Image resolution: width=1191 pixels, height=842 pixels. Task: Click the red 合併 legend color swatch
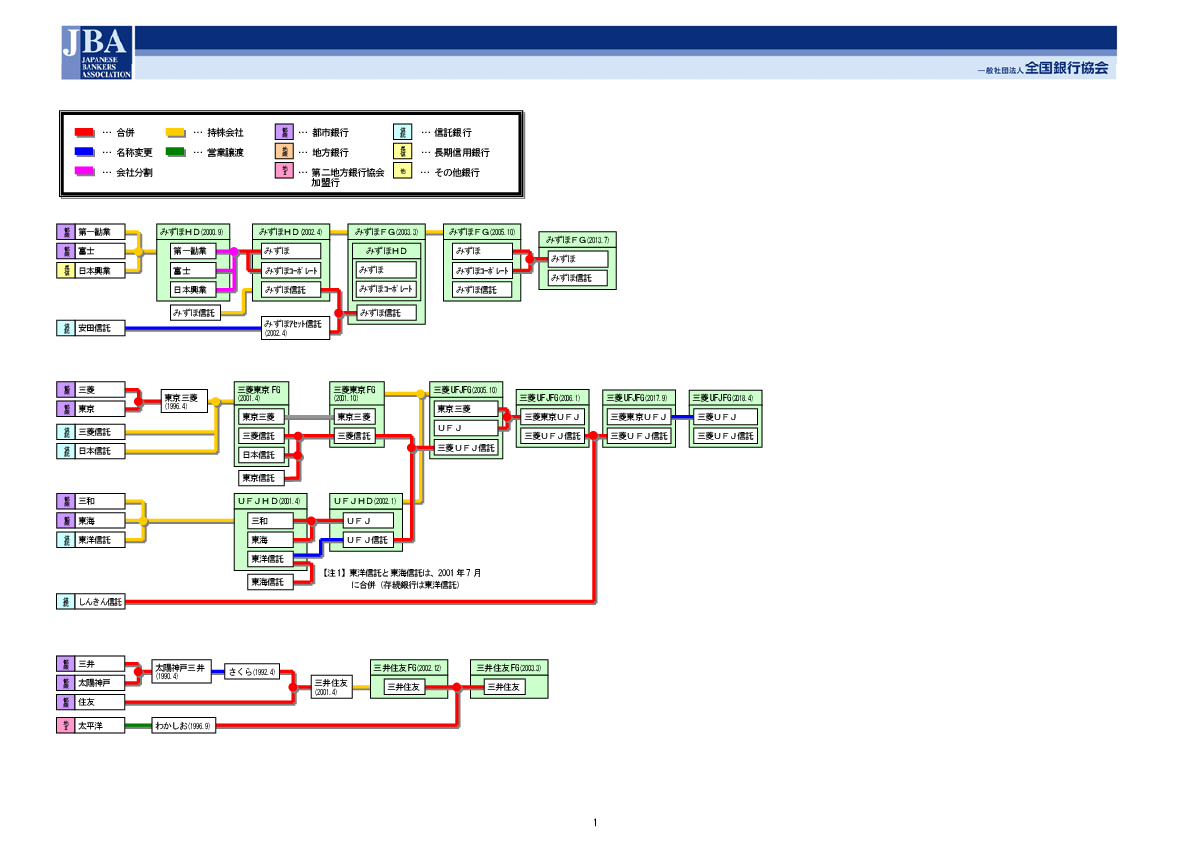[x=86, y=132]
